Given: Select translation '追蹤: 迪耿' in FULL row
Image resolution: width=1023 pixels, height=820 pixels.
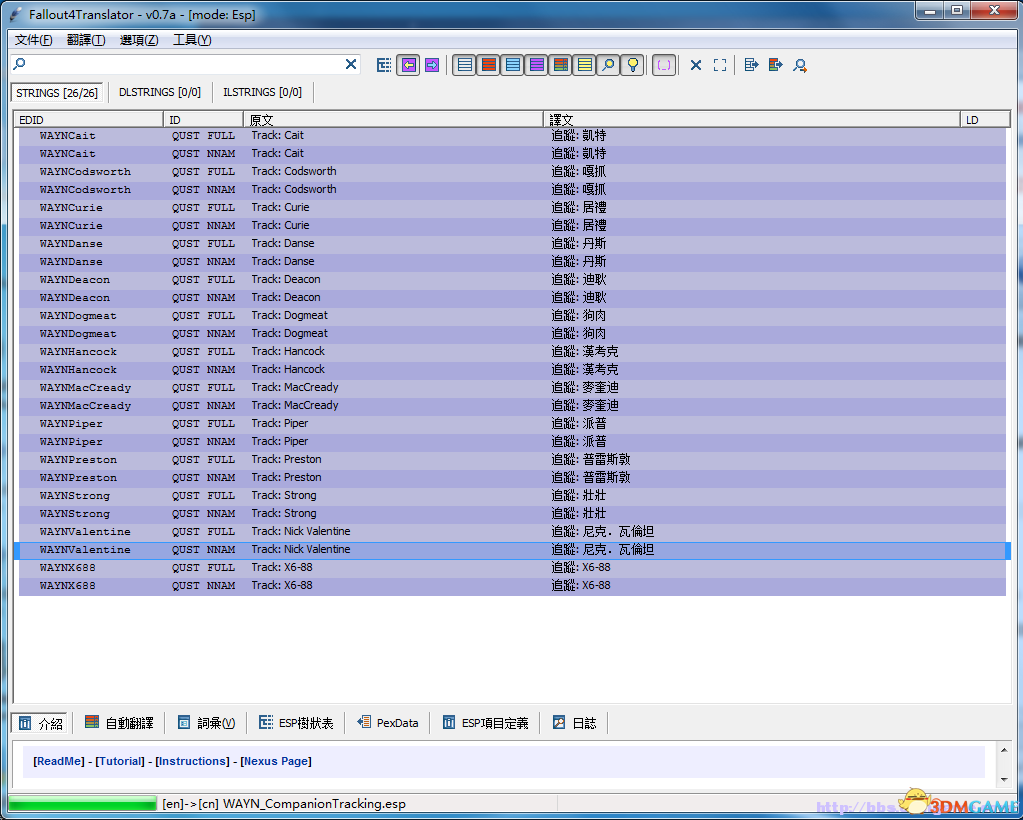Looking at the screenshot, I should pos(579,279).
